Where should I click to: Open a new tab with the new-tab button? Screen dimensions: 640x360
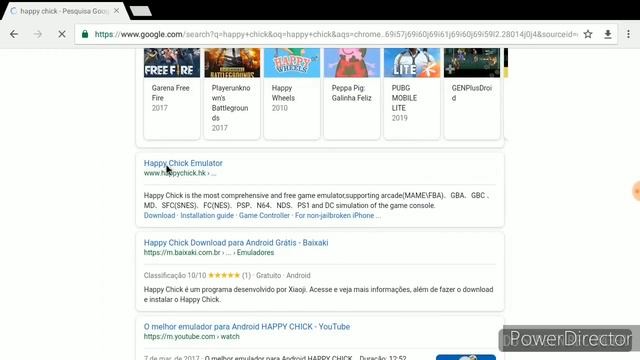pos(141,11)
